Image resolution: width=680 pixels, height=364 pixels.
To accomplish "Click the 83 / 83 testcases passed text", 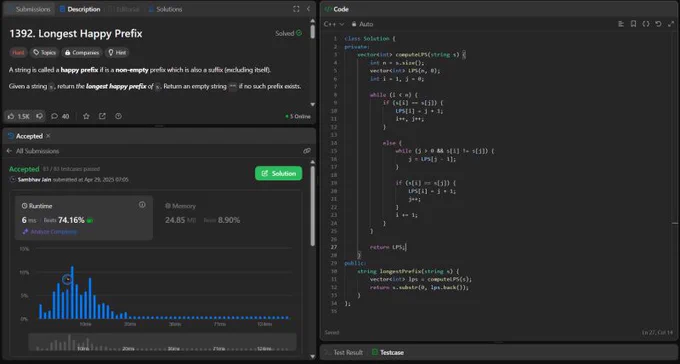I will tap(71, 169).
